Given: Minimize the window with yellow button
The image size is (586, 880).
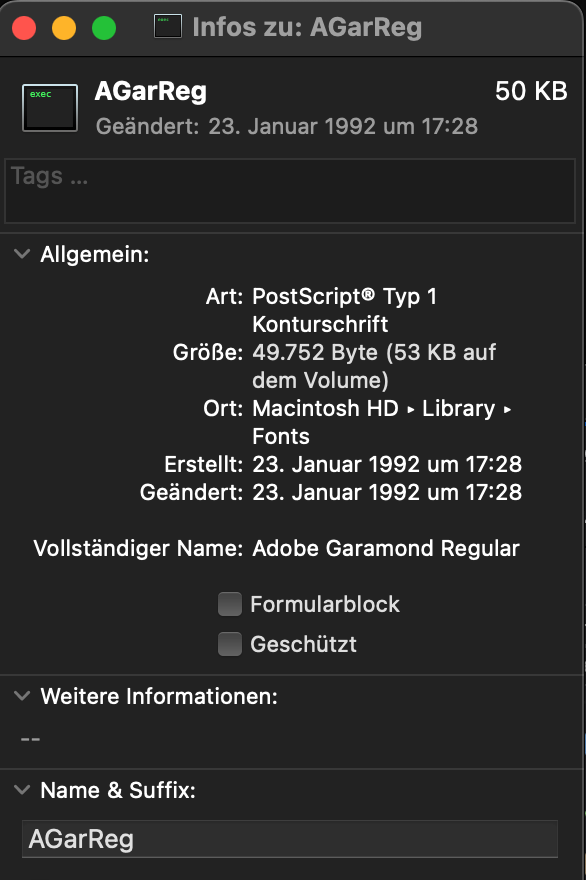Looking at the screenshot, I should 64,28.
